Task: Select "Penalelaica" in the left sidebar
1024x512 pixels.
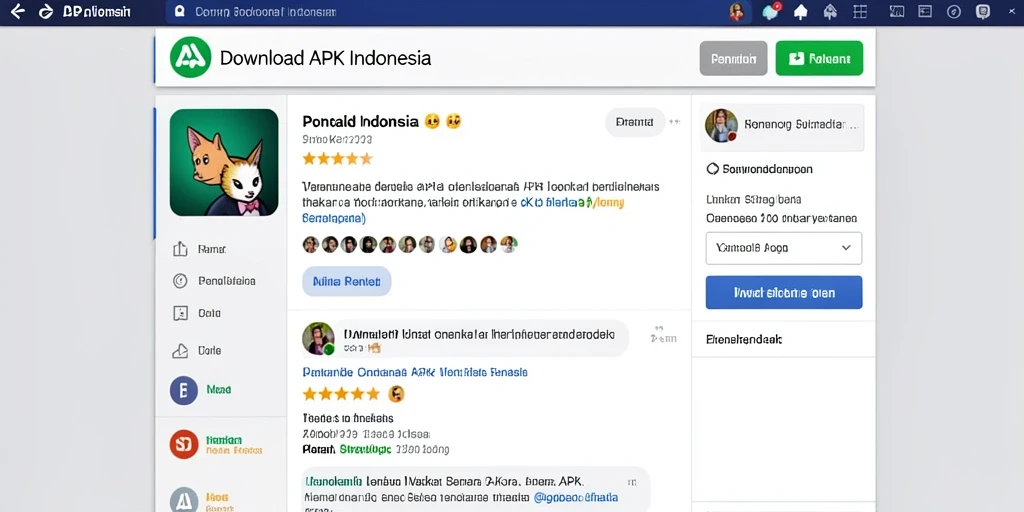Action: coord(227,281)
